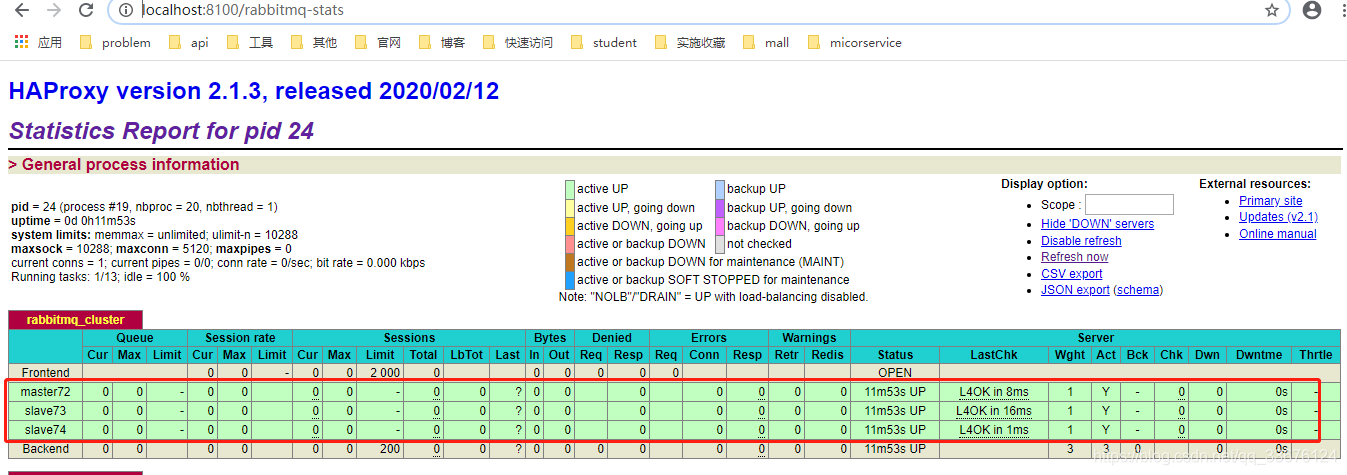This screenshot has height=475, width=1347.
Task: Open the Updates (v2.1) link
Action: [x=1278, y=217]
